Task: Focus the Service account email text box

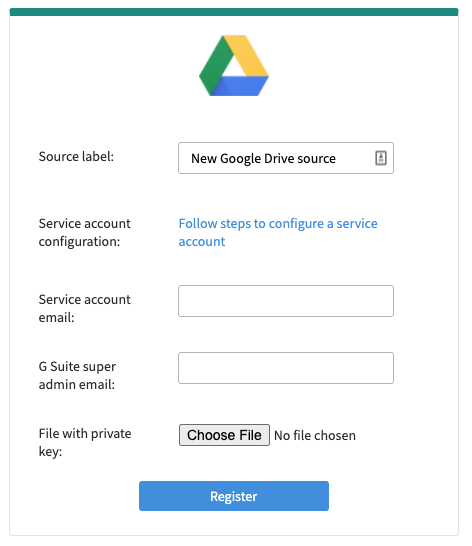Action: (x=286, y=301)
